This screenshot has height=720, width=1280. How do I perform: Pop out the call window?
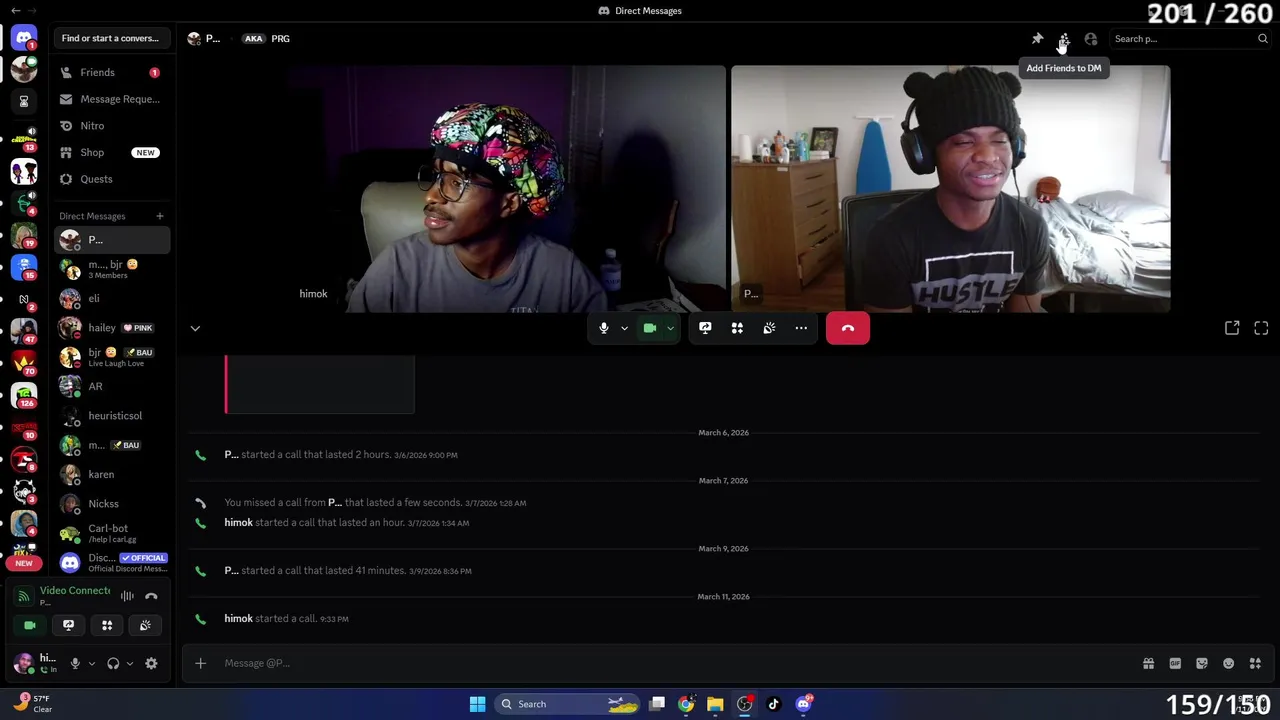(x=1232, y=328)
